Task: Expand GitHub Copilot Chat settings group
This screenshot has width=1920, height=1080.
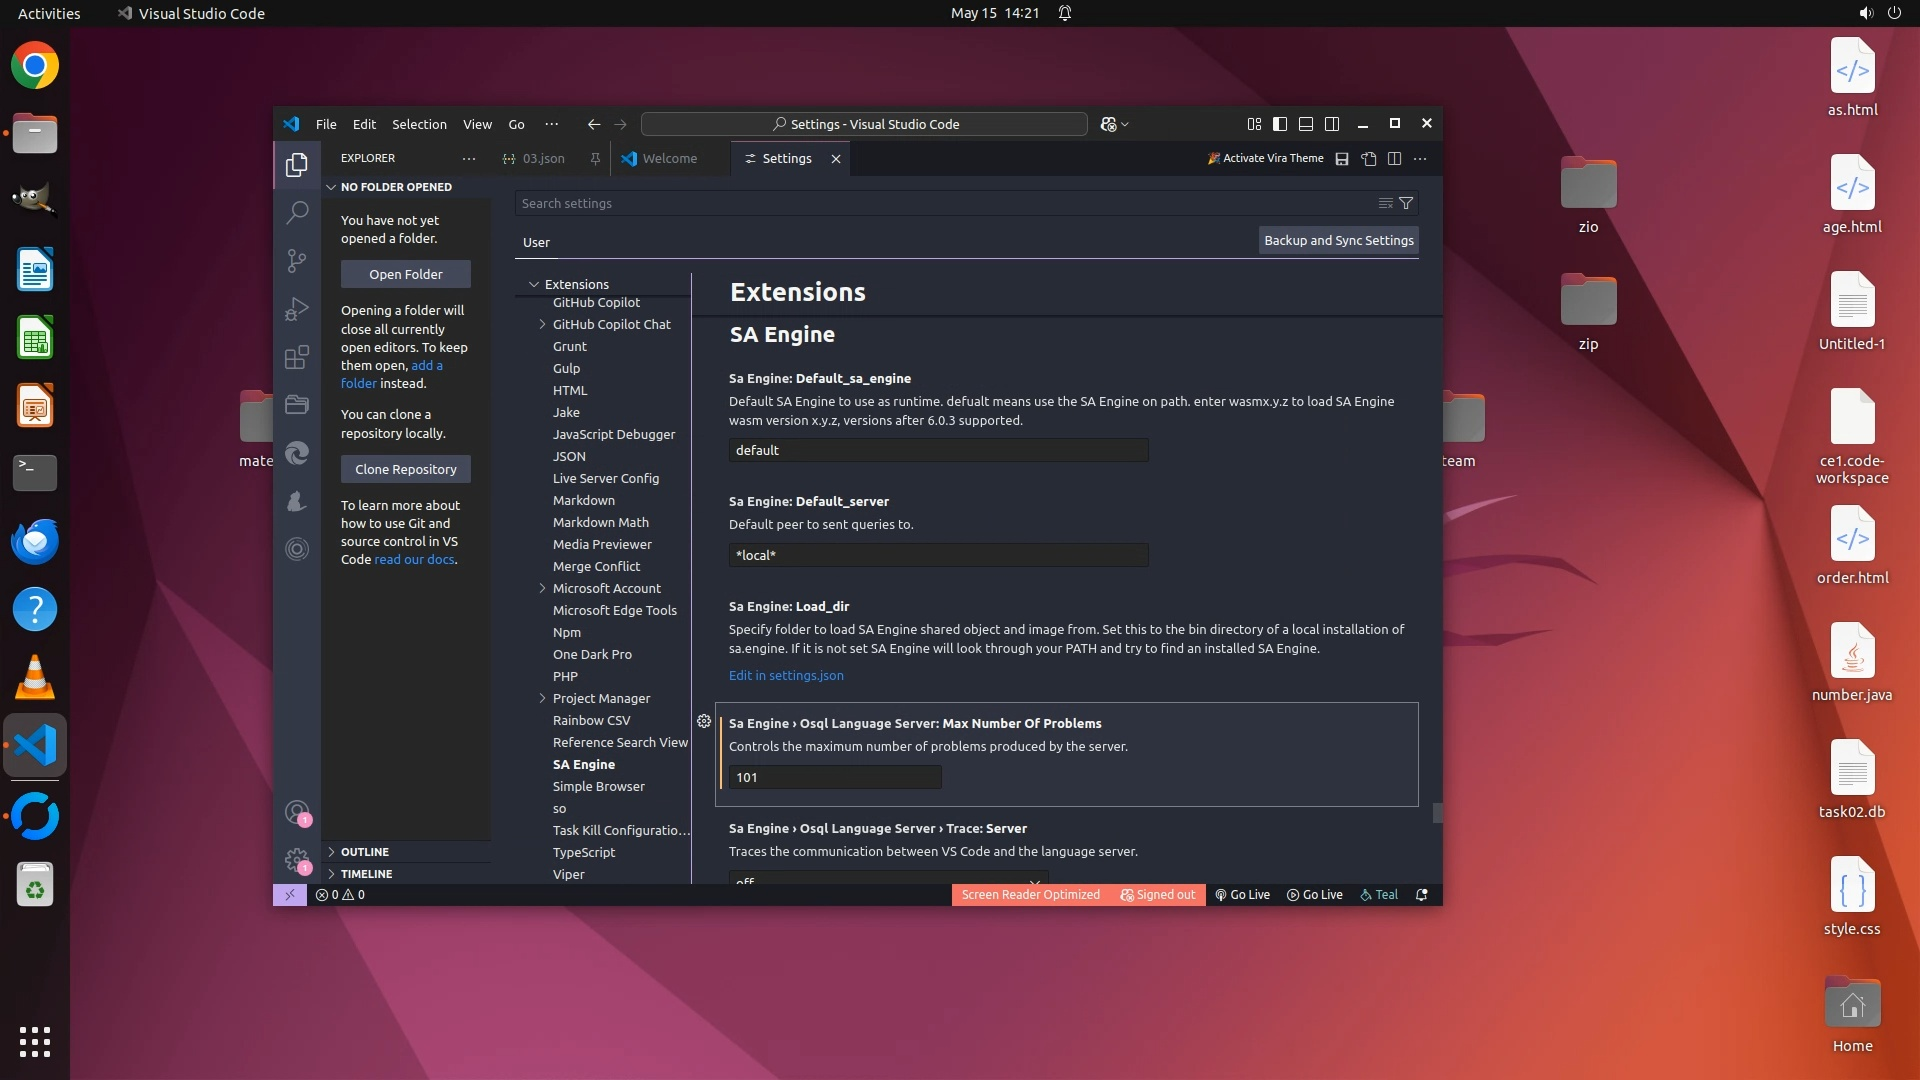Action: tap(542, 324)
